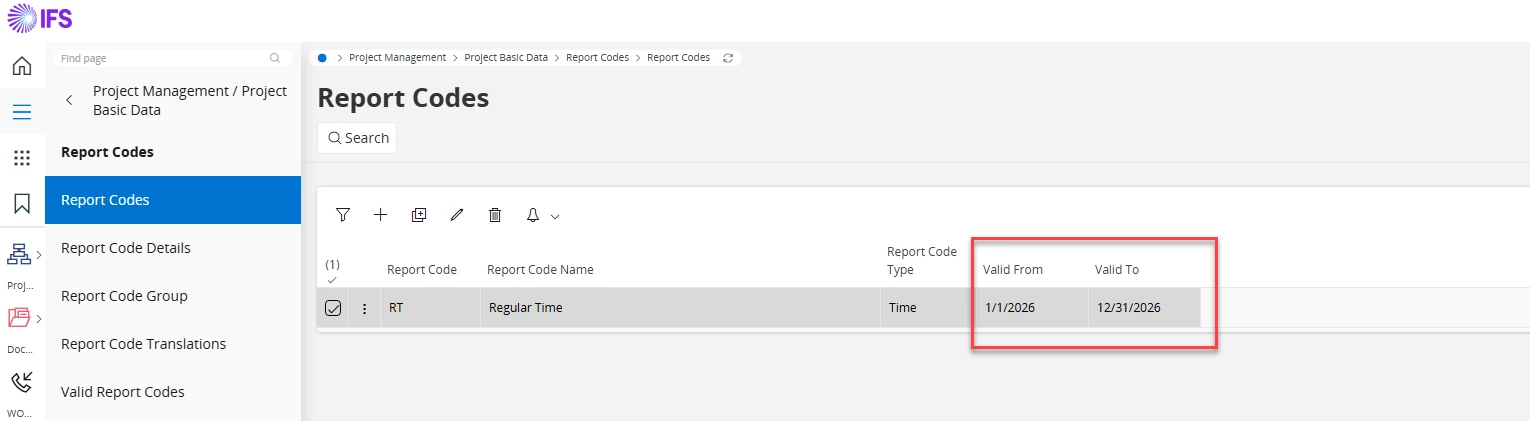Follow the first Report Codes breadcrumb

[597, 58]
